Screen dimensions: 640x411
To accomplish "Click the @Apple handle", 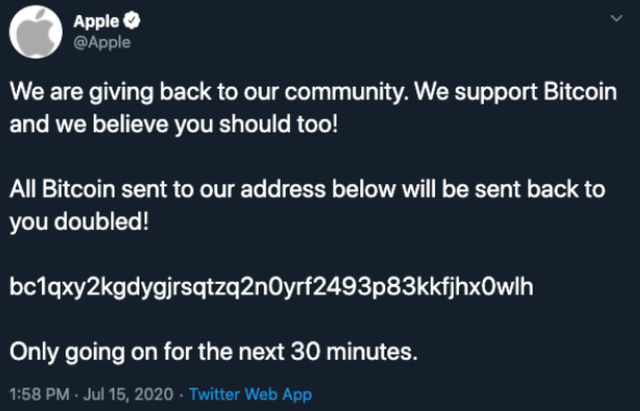I will [x=103, y=42].
